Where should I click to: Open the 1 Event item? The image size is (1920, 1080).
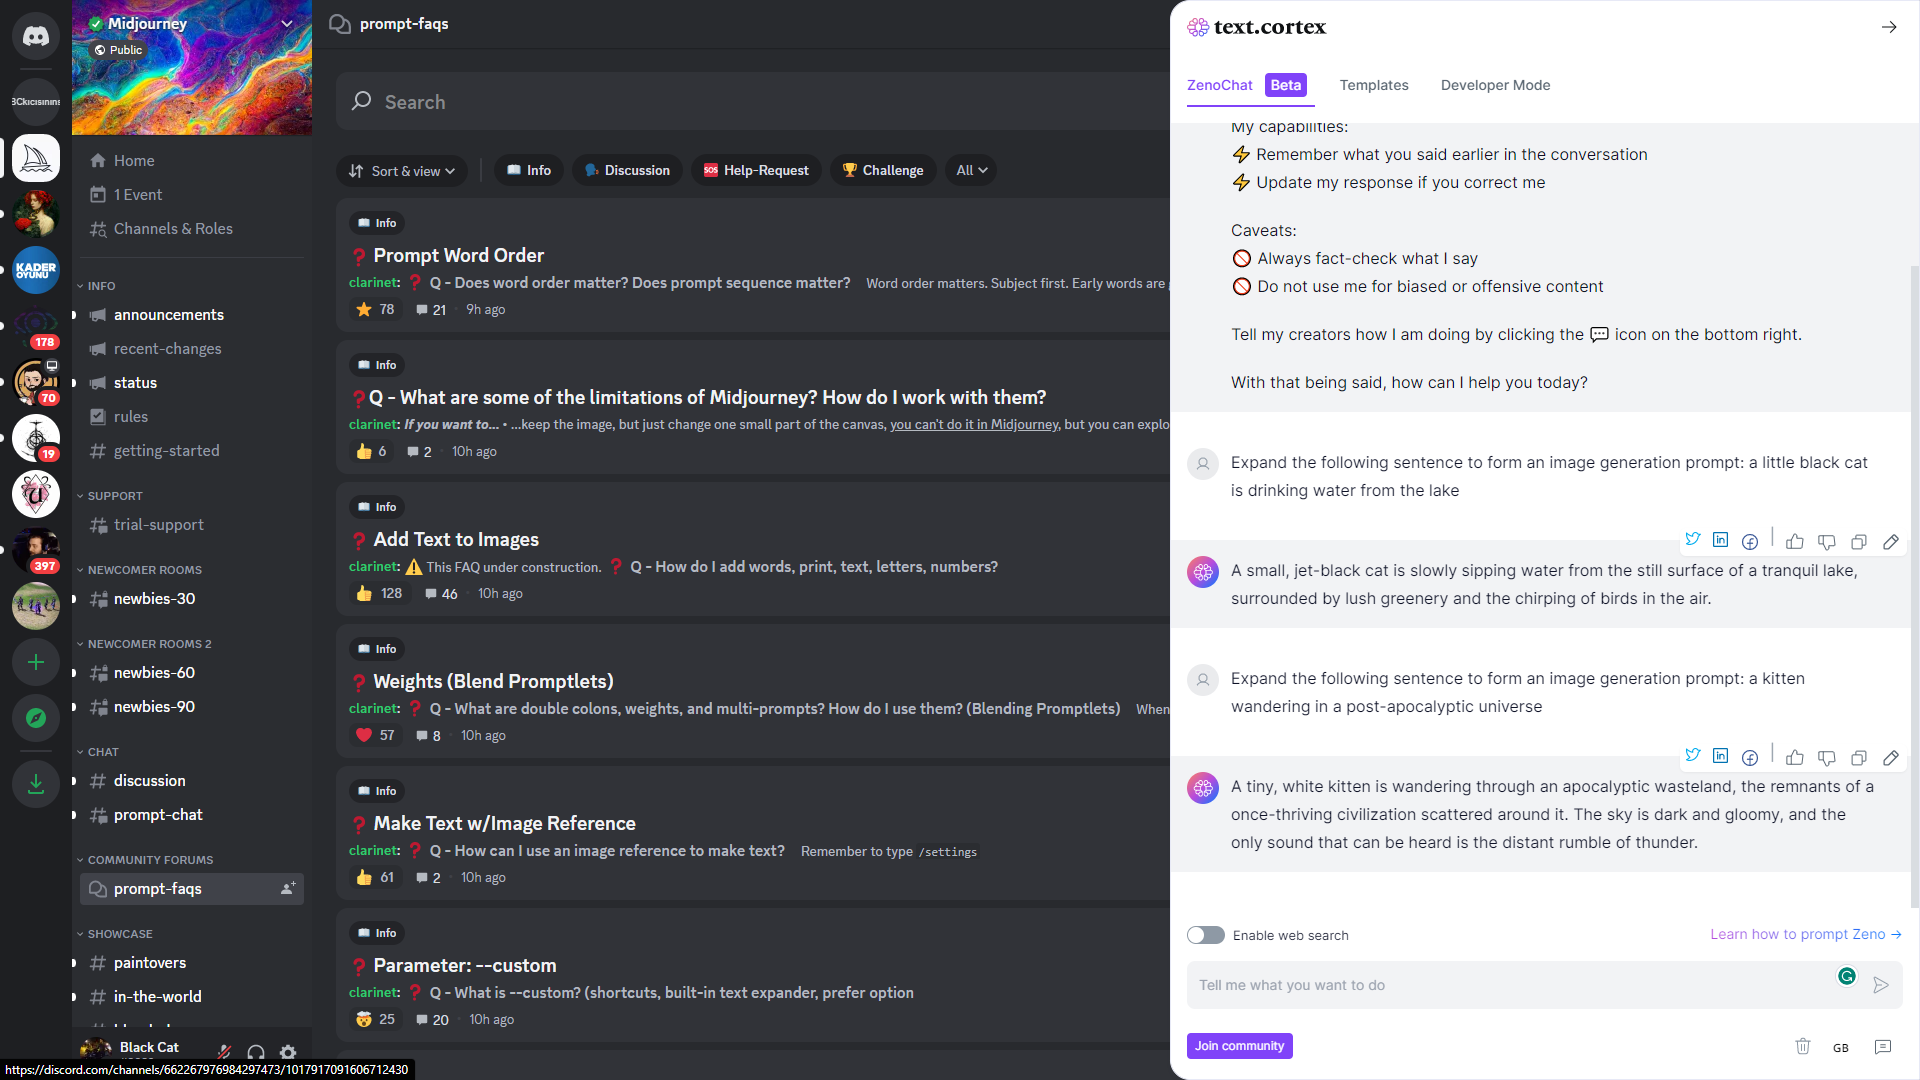192,194
